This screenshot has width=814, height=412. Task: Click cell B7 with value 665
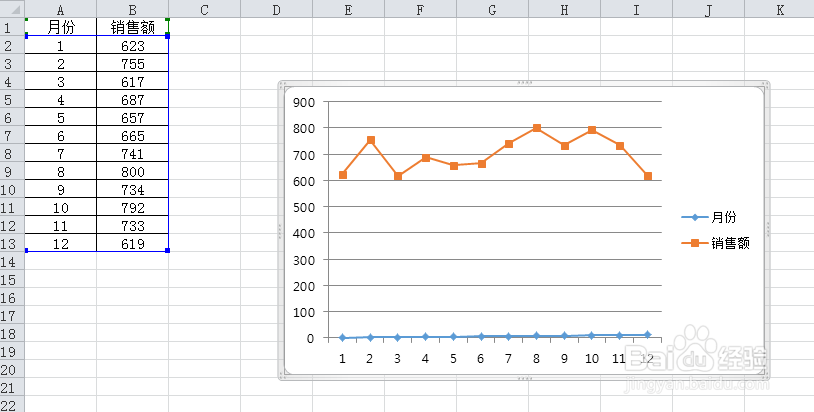[x=132, y=135]
